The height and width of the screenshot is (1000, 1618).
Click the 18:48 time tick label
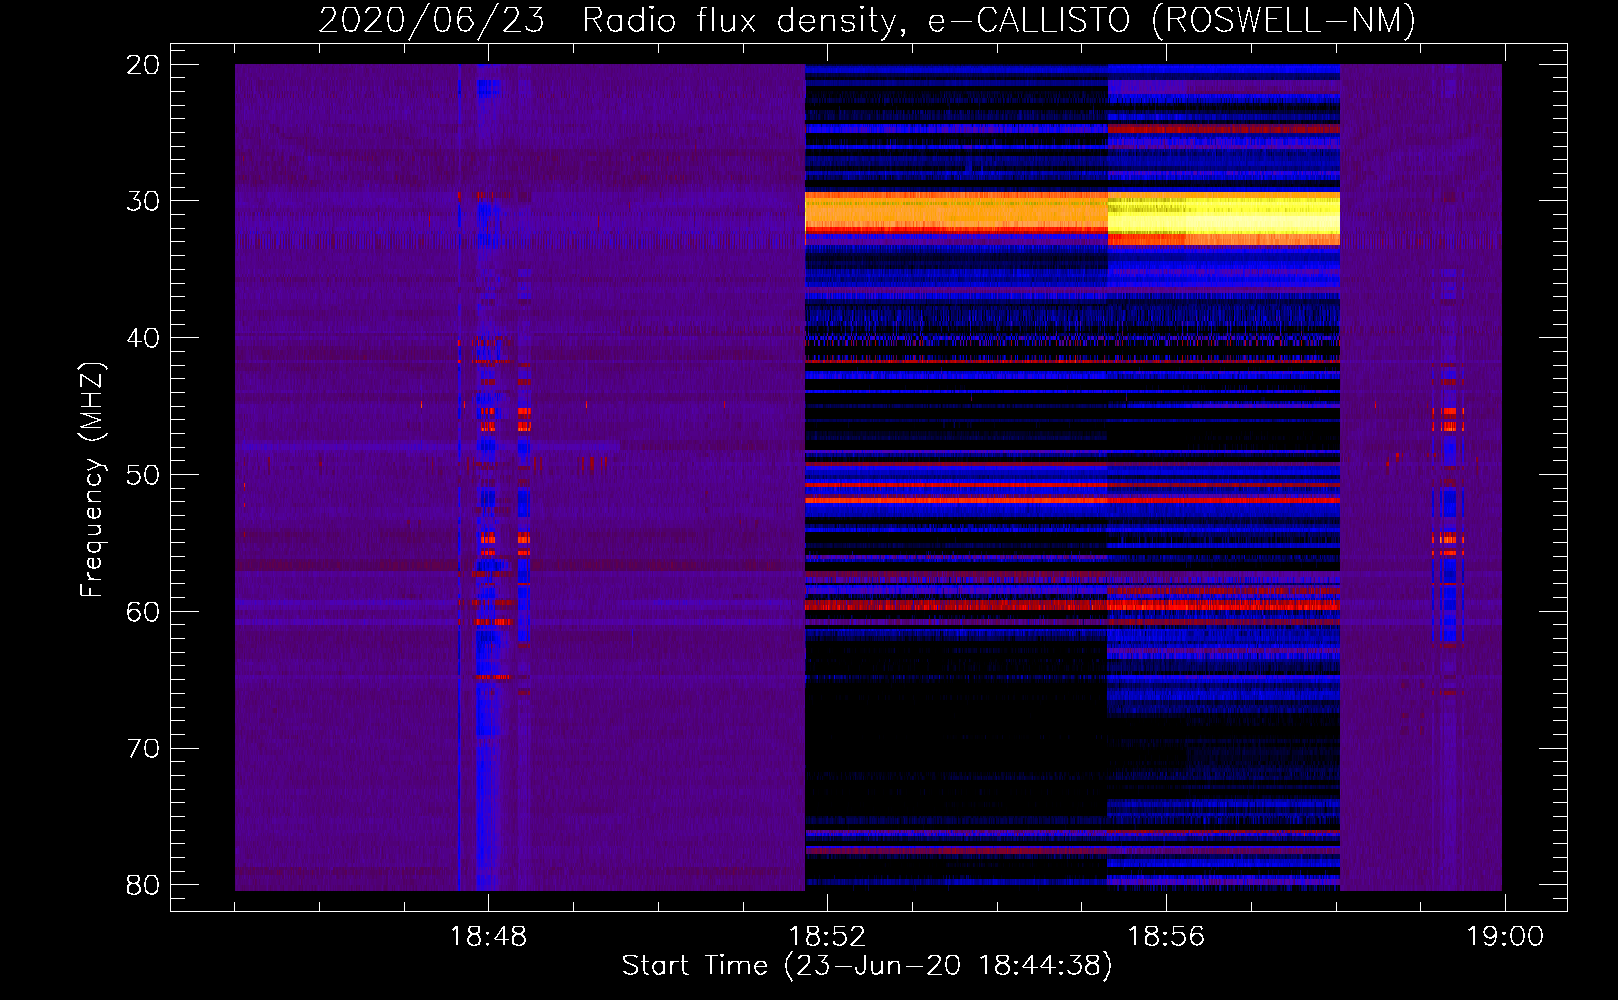pos(488,937)
